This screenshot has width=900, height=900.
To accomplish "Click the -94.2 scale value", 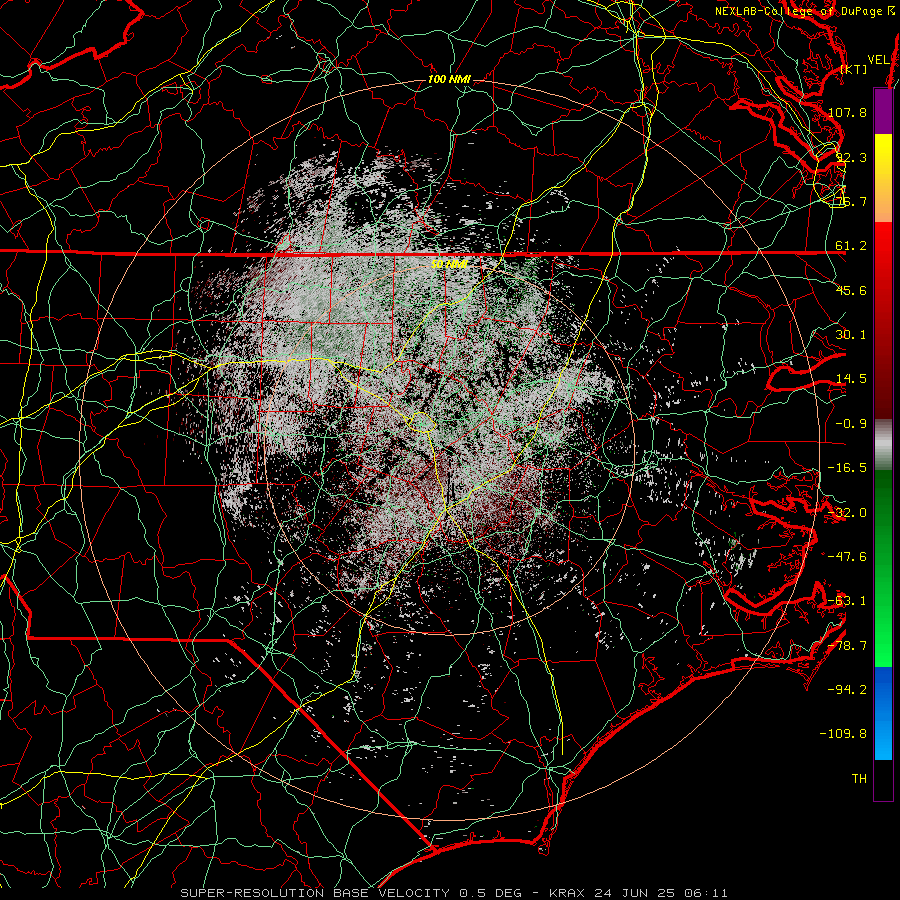I will 847,689.
